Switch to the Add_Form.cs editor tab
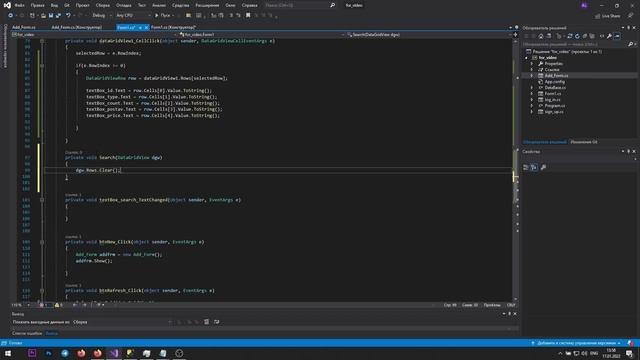Viewport: 640px width, 360px height. [24, 27]
